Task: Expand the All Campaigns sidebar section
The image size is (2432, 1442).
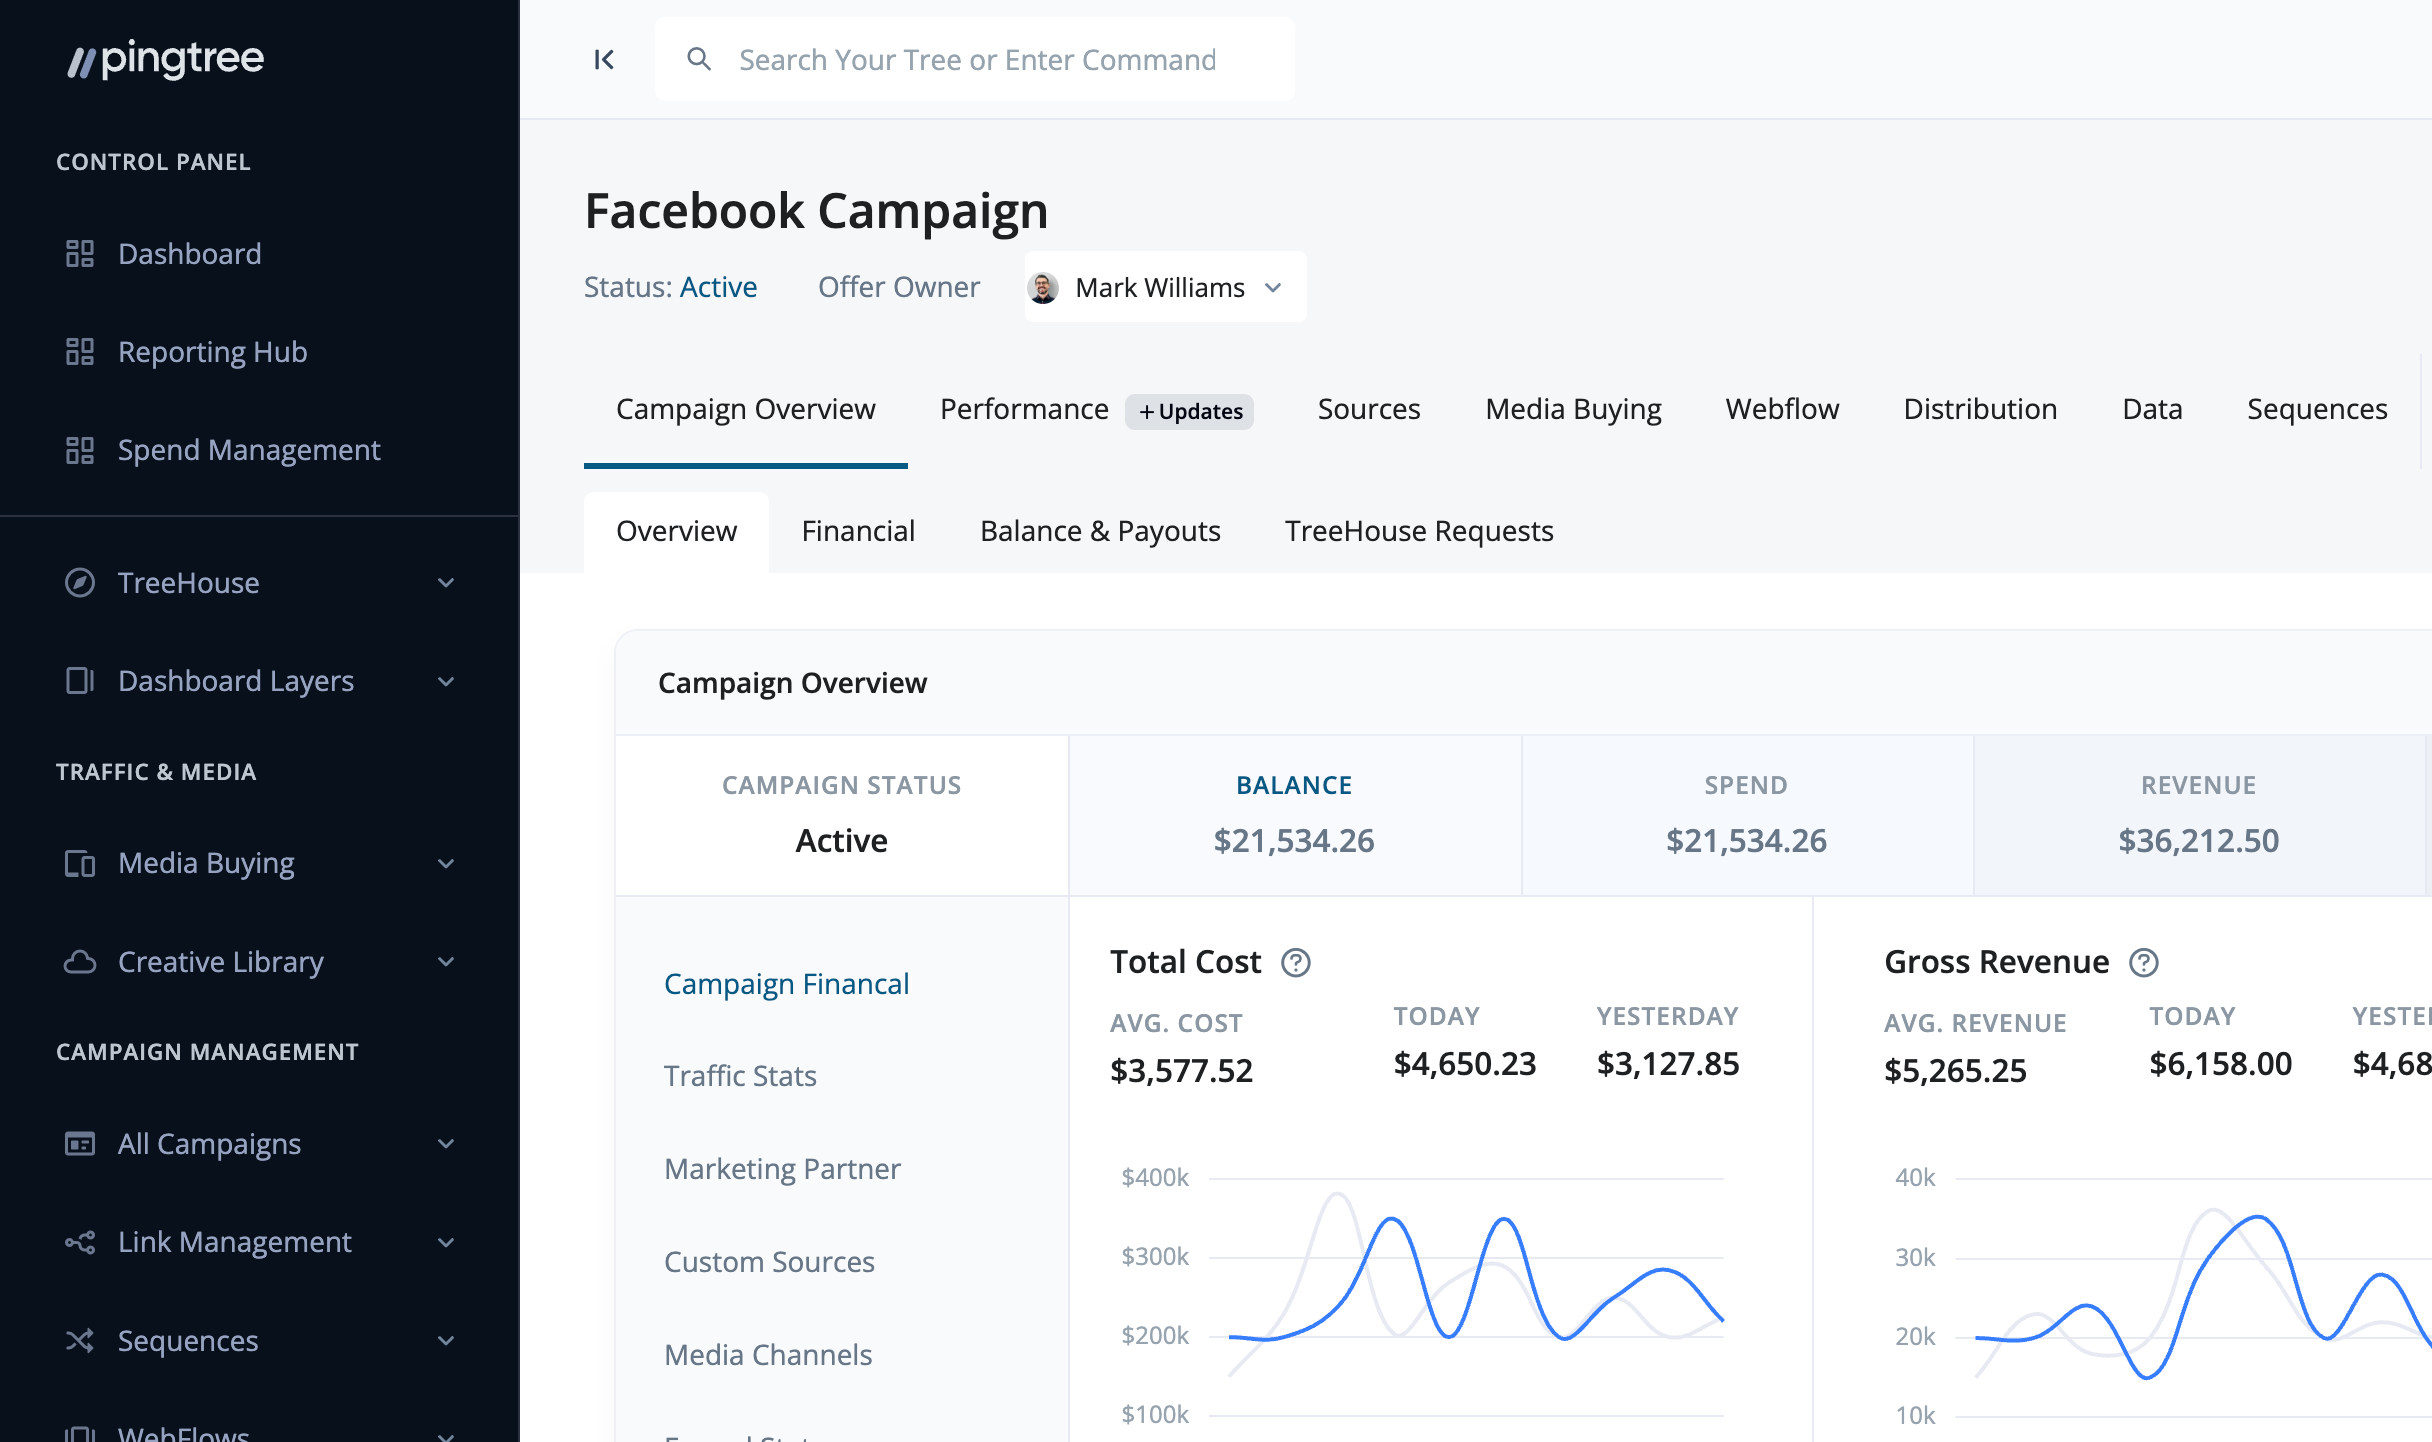Action: tap(446, 1144)
